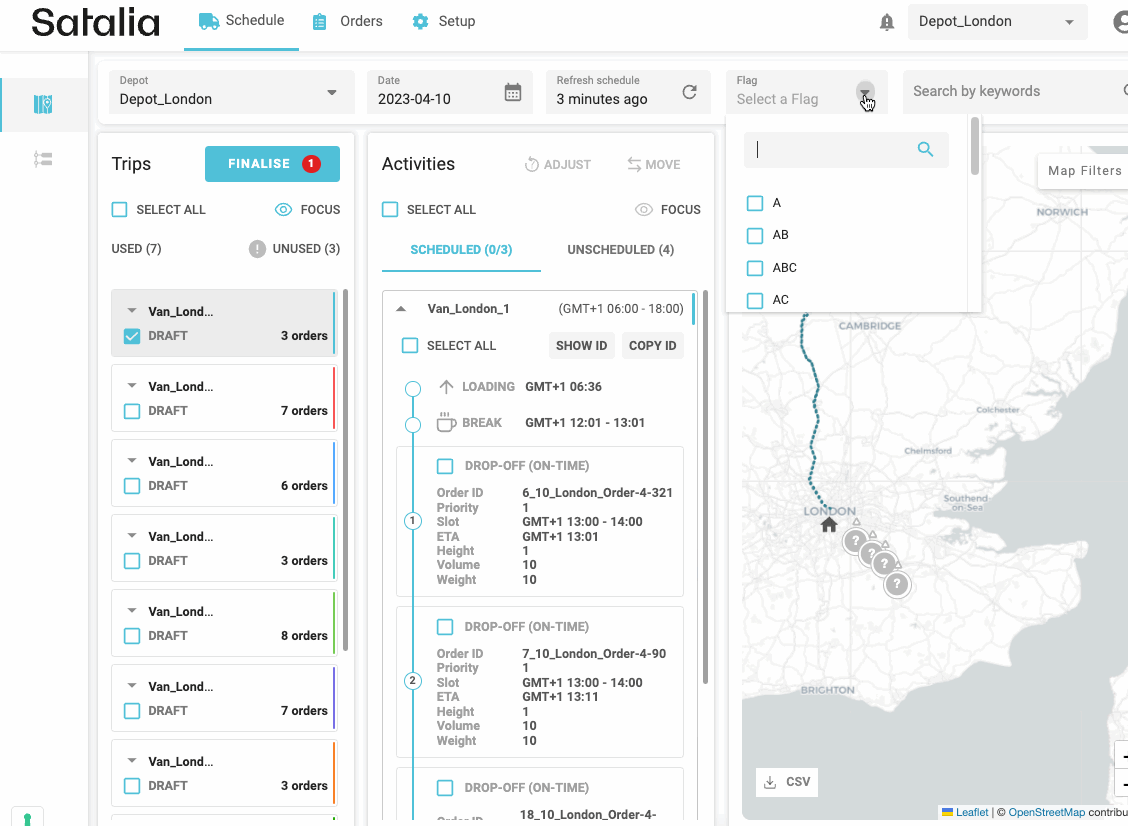The image size is (1128, 826).
Task: Click the notifications bell icon
Action: pos(886,22)
